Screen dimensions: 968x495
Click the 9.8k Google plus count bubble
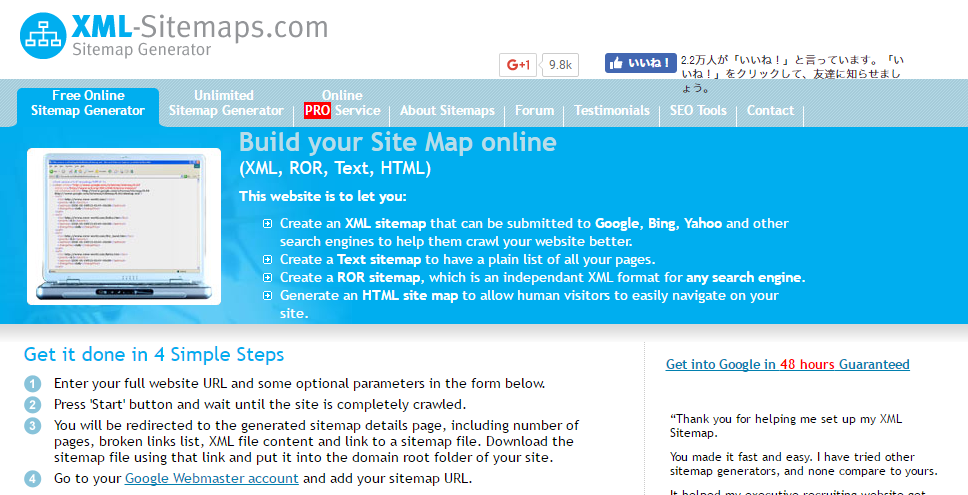point(560,65)
